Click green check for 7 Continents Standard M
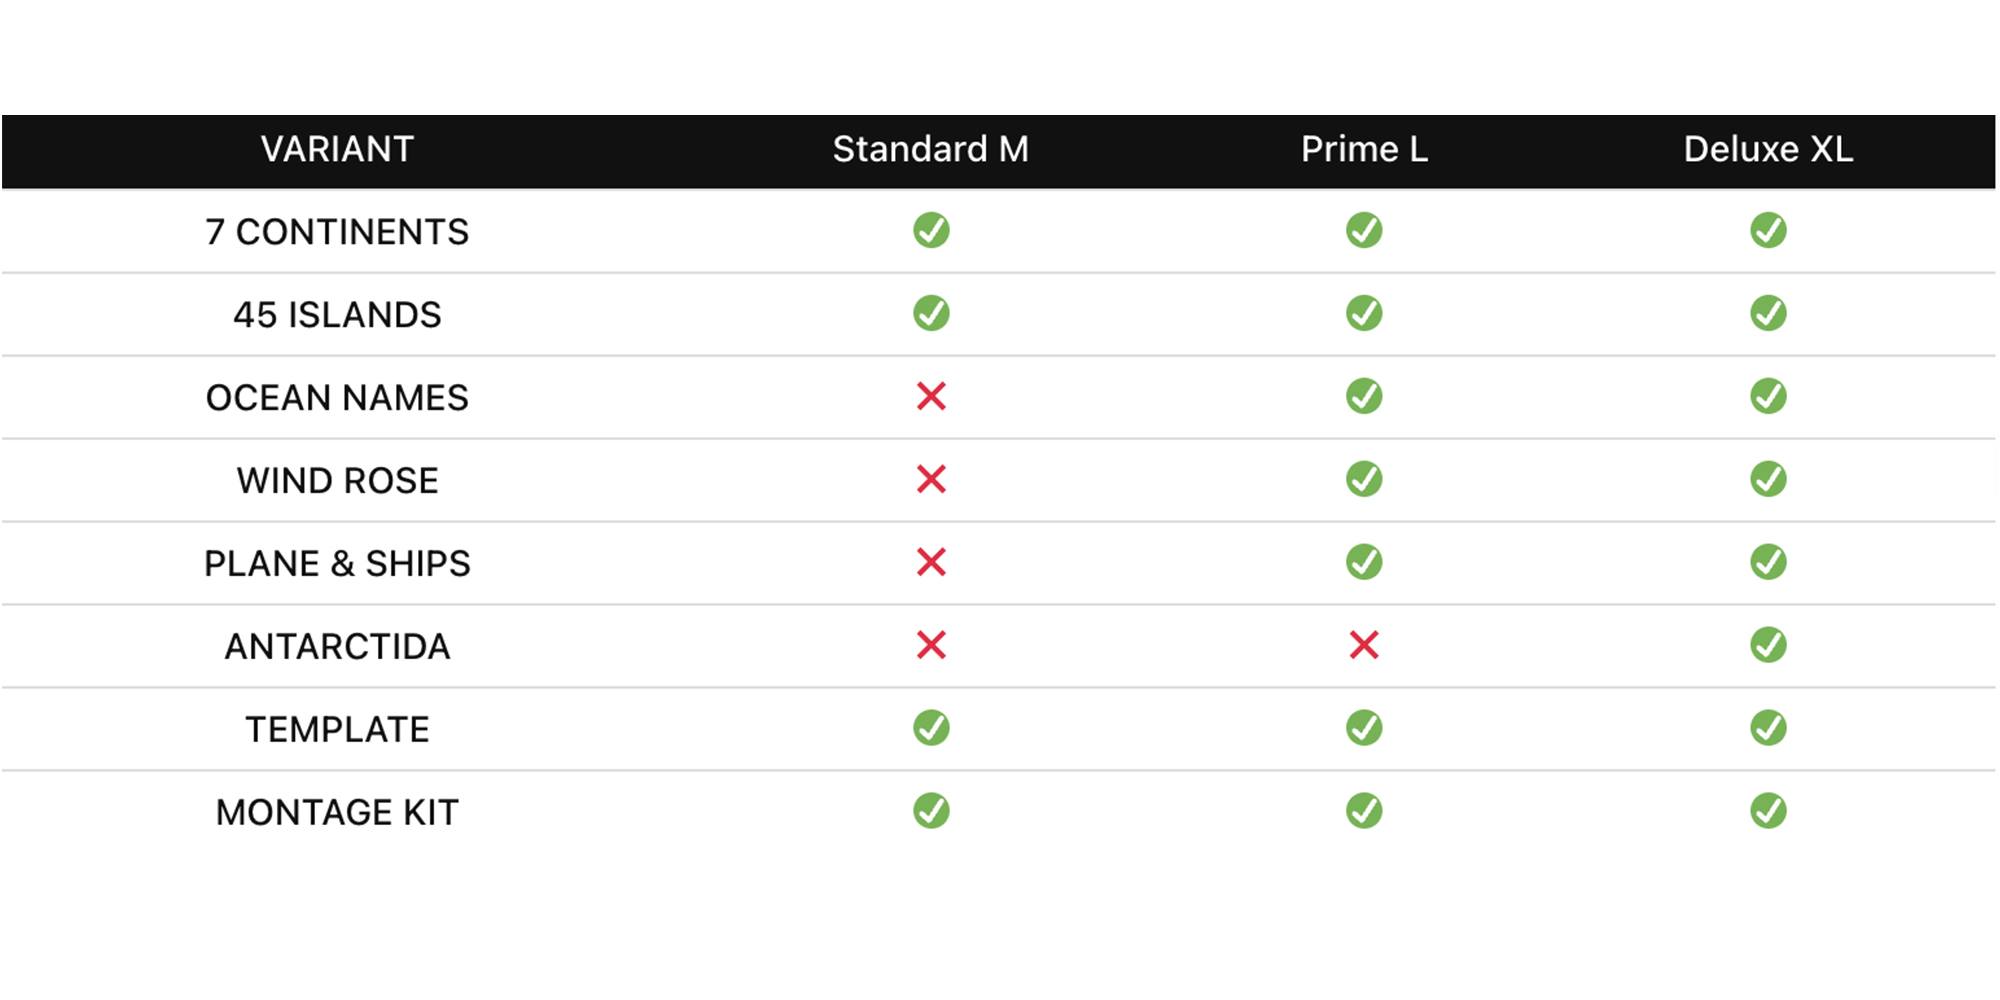 [x=931, y=230]
